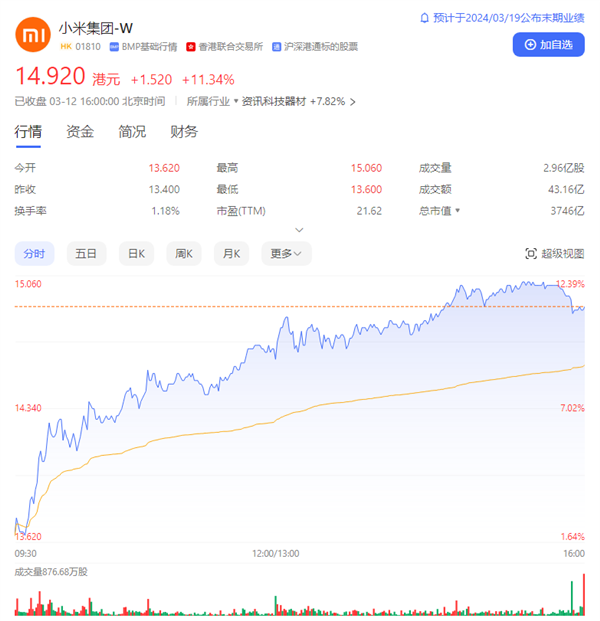Click the tallest red volume bar at 16:00

tap(583, 594)
